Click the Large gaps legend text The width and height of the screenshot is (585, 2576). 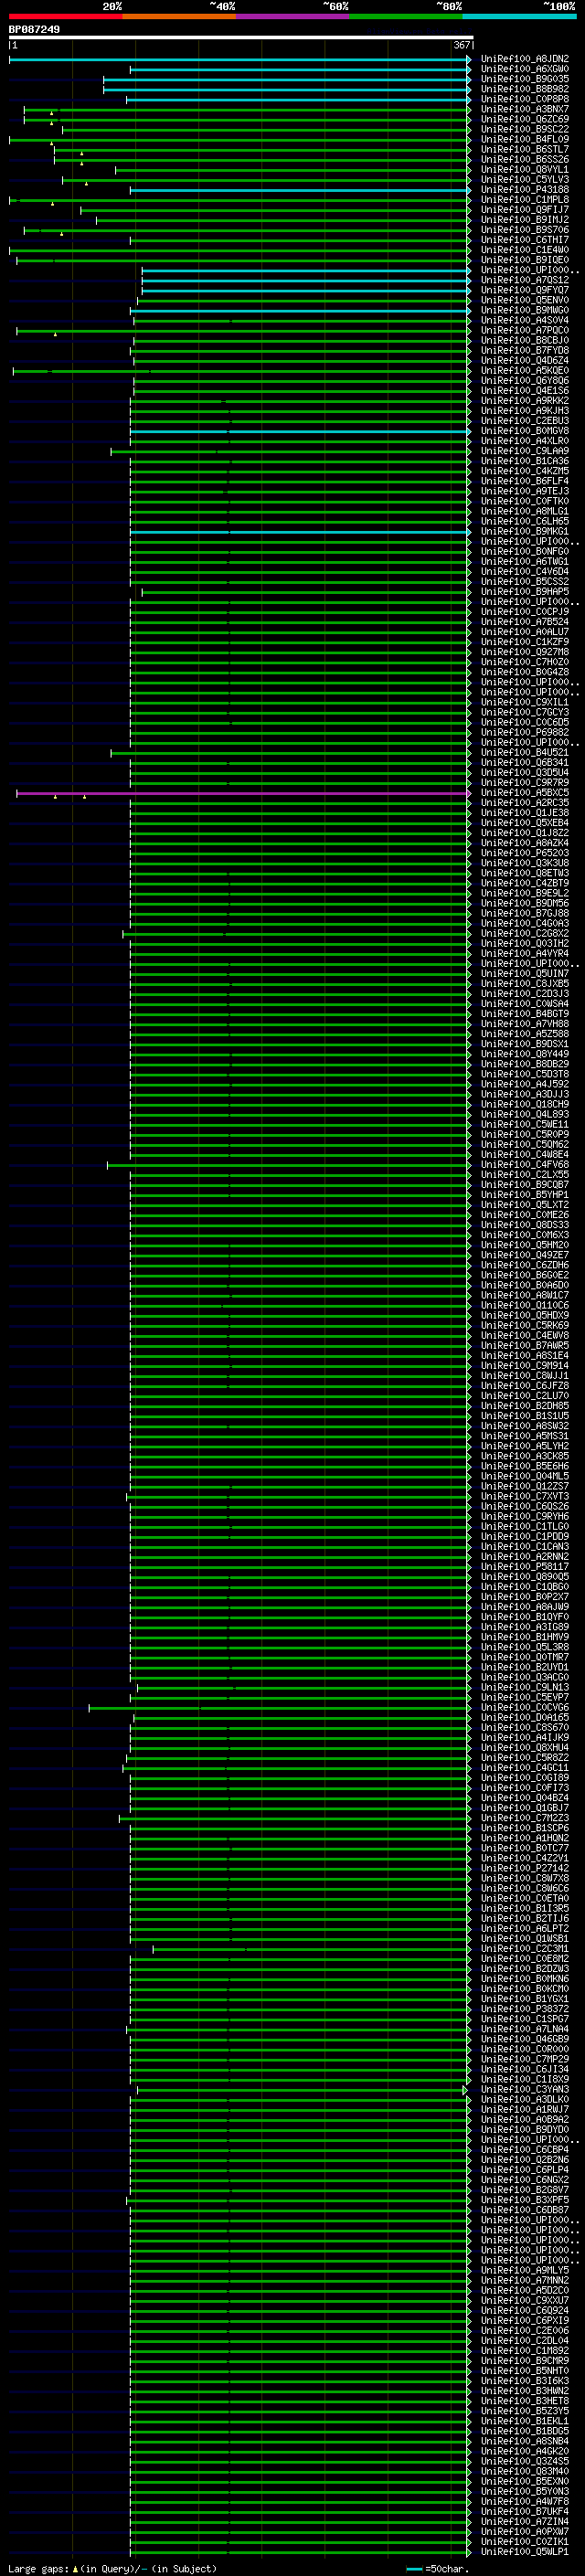pos(112,2568)
